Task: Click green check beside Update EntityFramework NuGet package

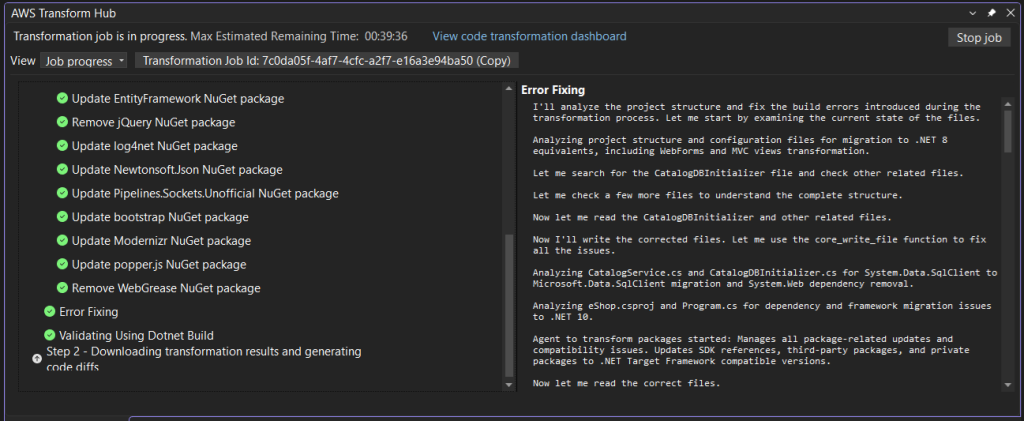Action: (x=63, y=99)
